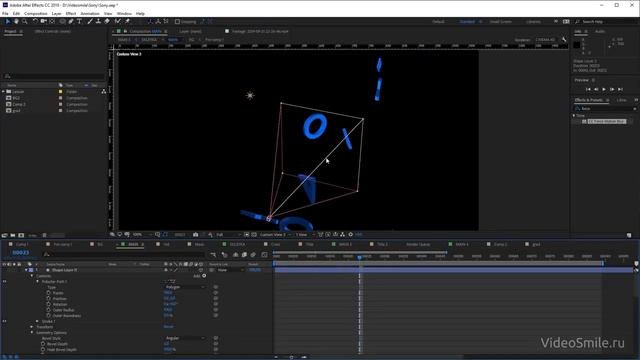Viewport: 640px width, 360px height.
Task: Click the Standard workspace button
Action: pyautogui.click(x=467, y=22)
